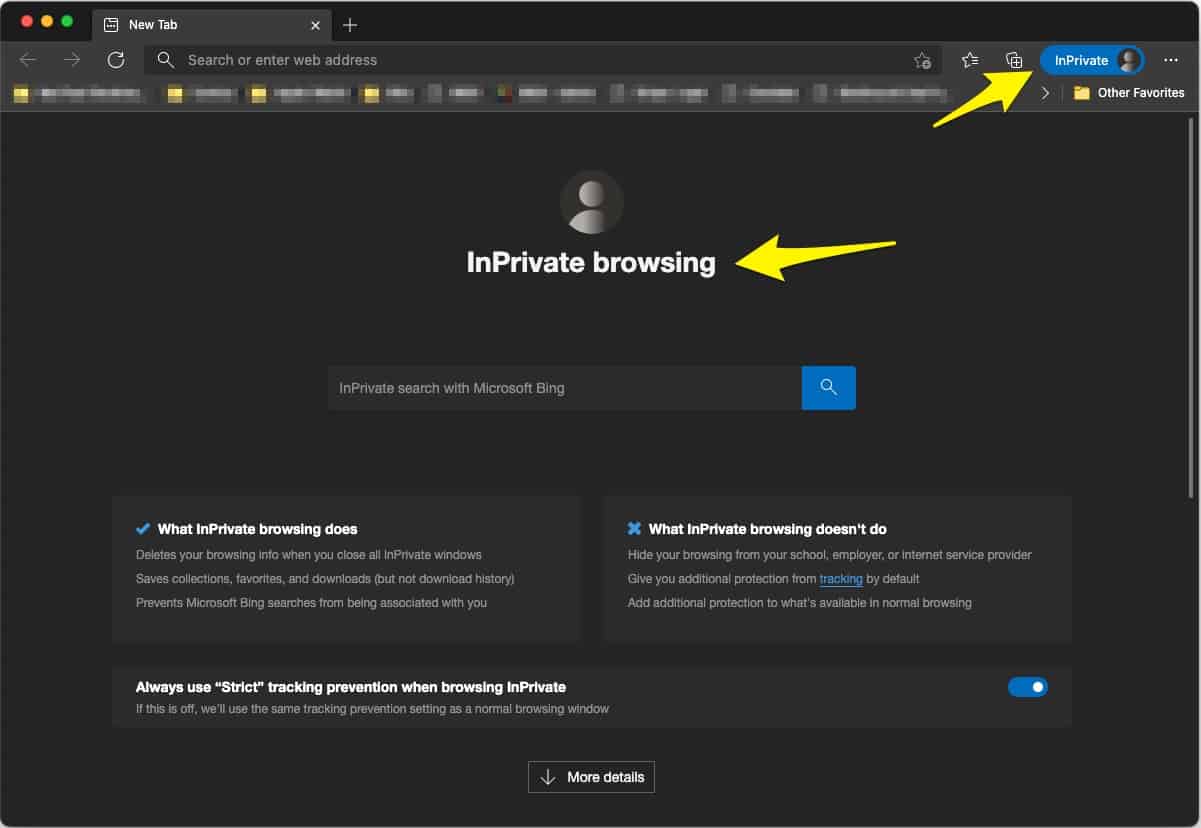Open the Other Favorites folder

pyautogui.click(x=1129, y=93)
